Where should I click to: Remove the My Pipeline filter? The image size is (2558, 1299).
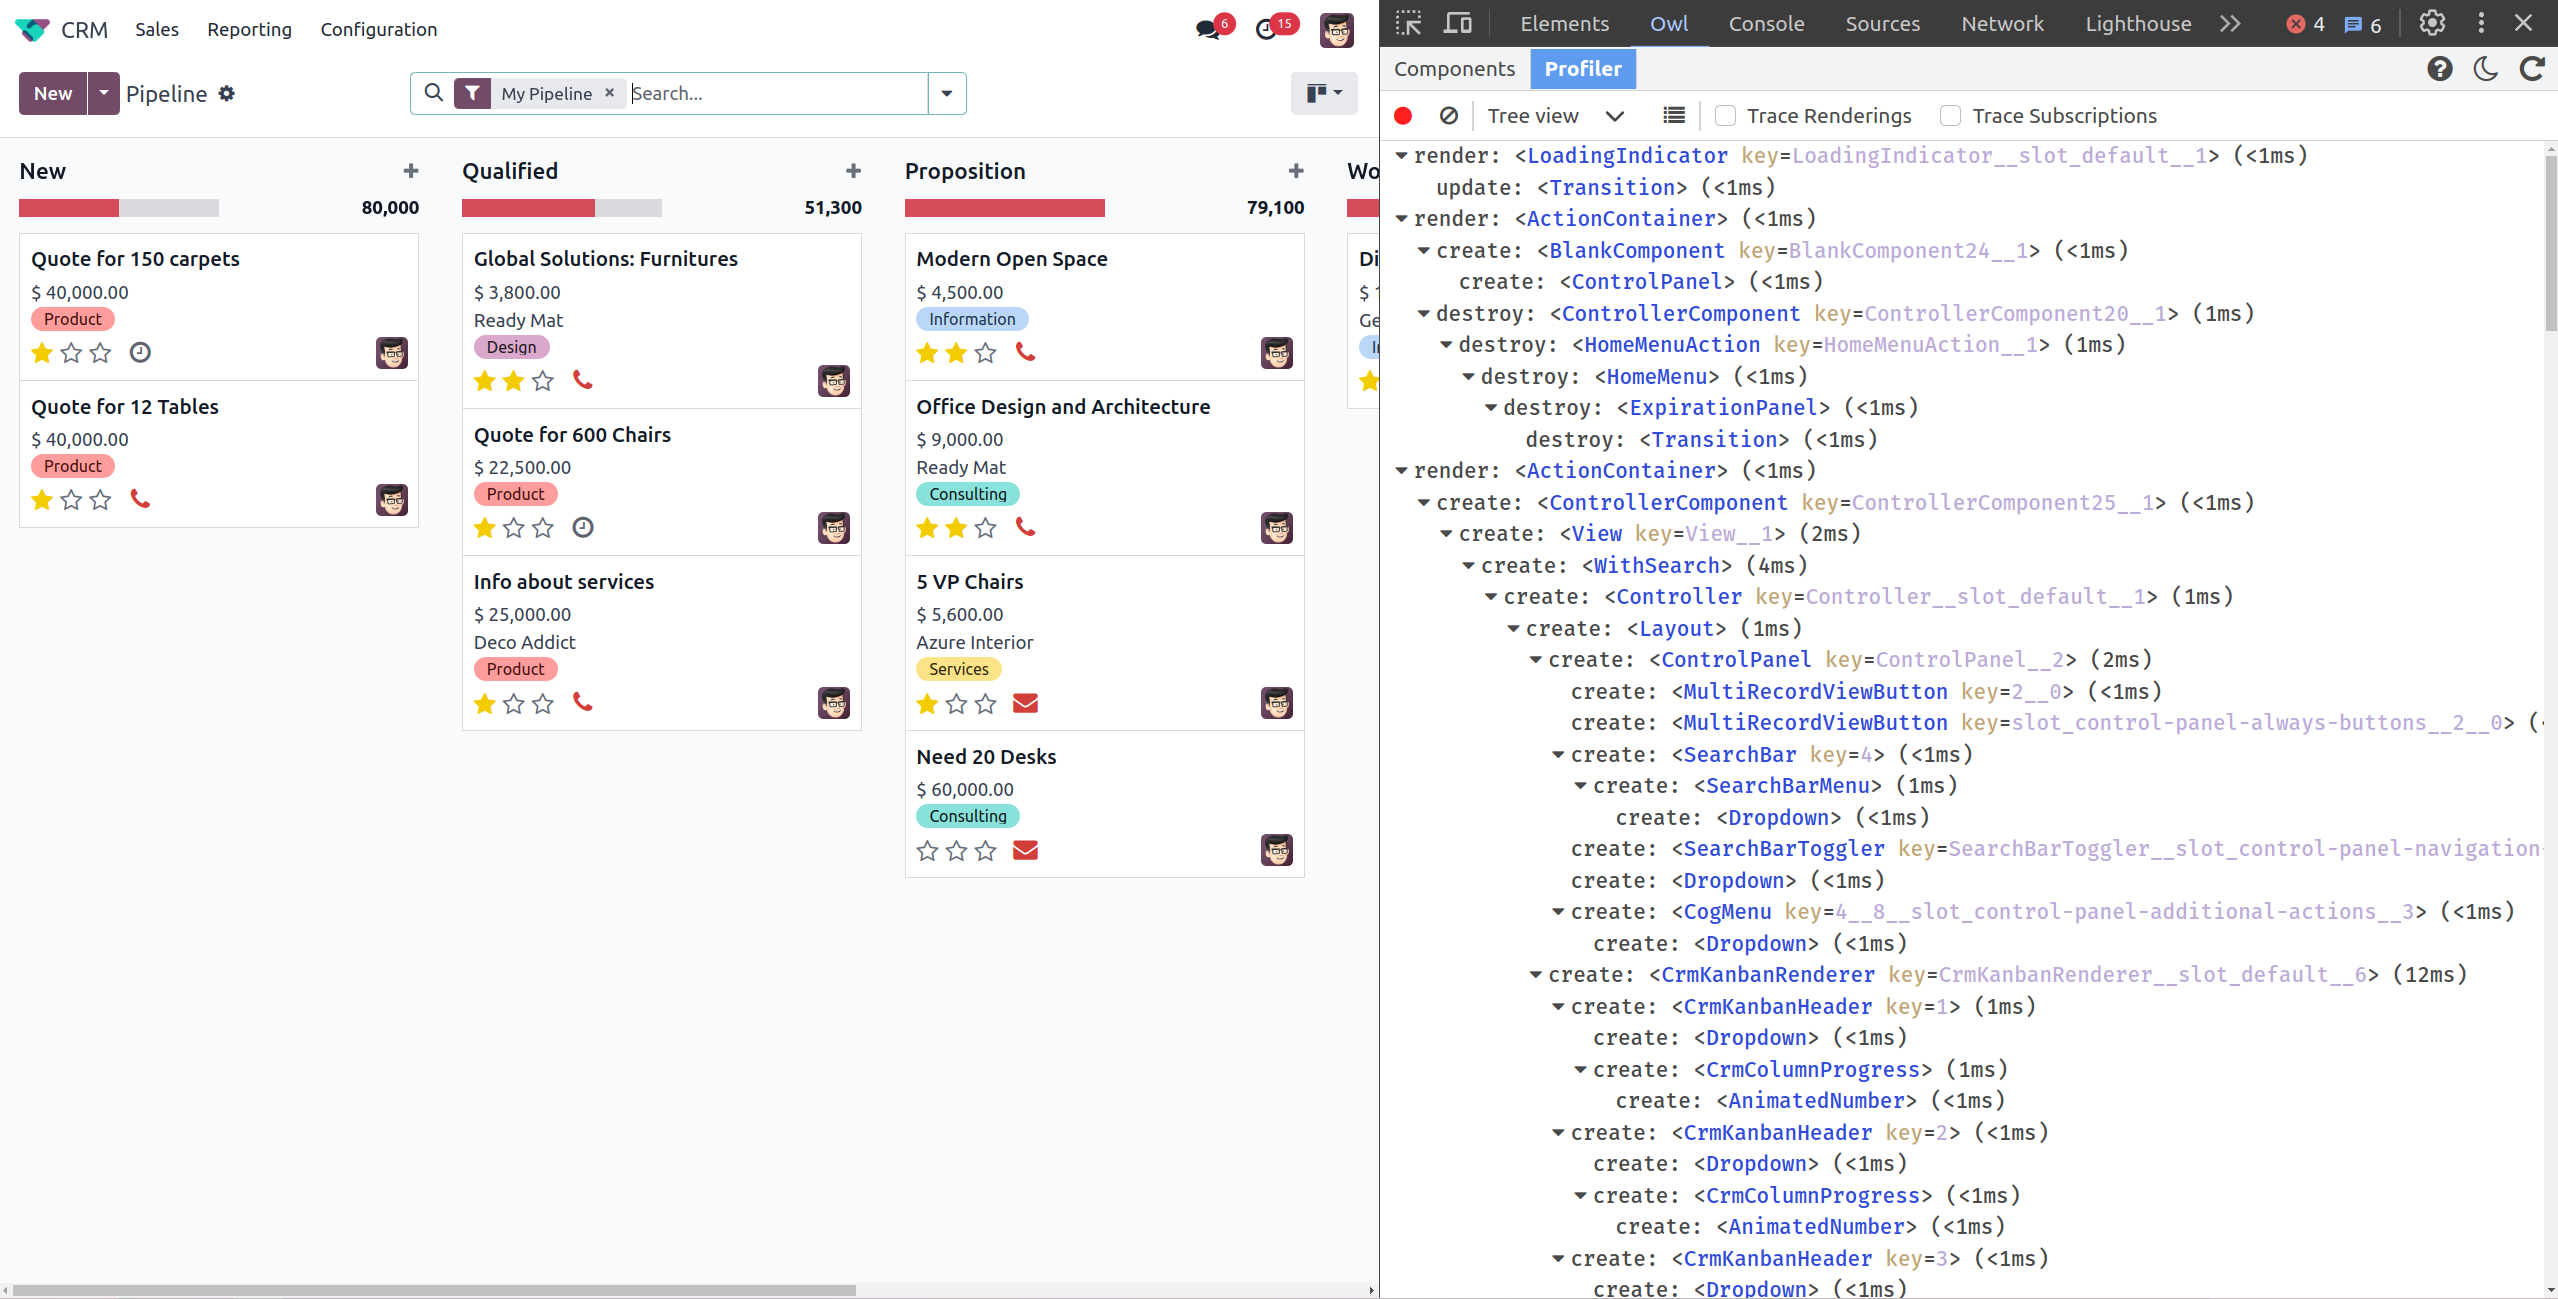(609, 92)
